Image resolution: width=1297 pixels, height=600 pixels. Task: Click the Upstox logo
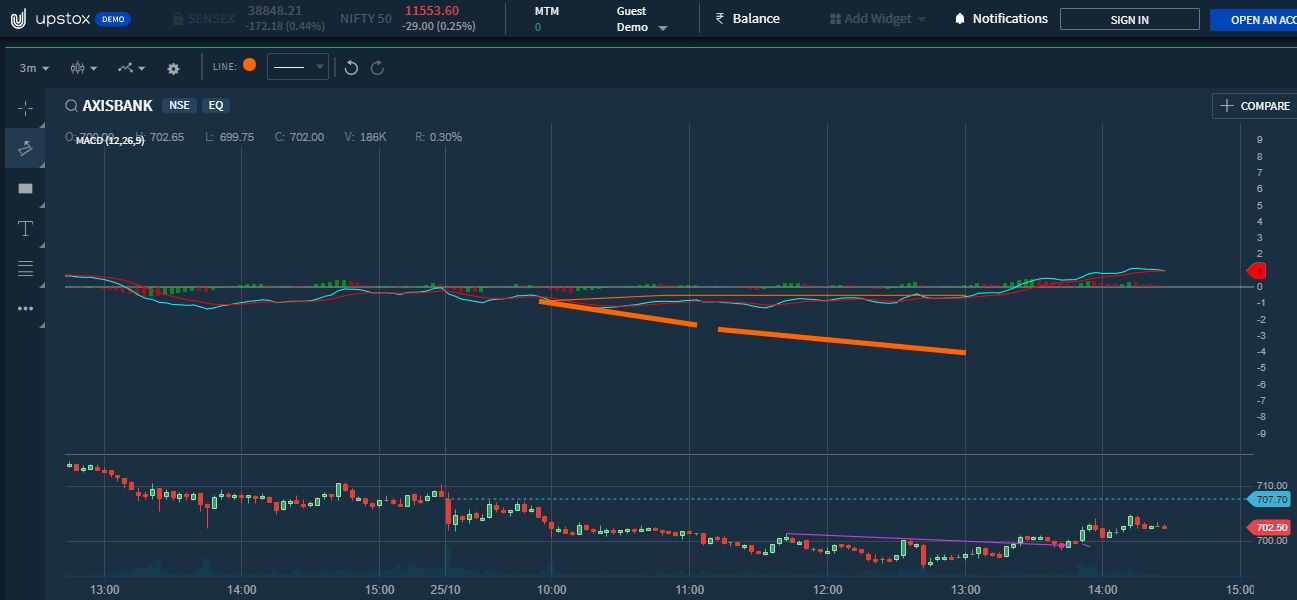[70, 19]
